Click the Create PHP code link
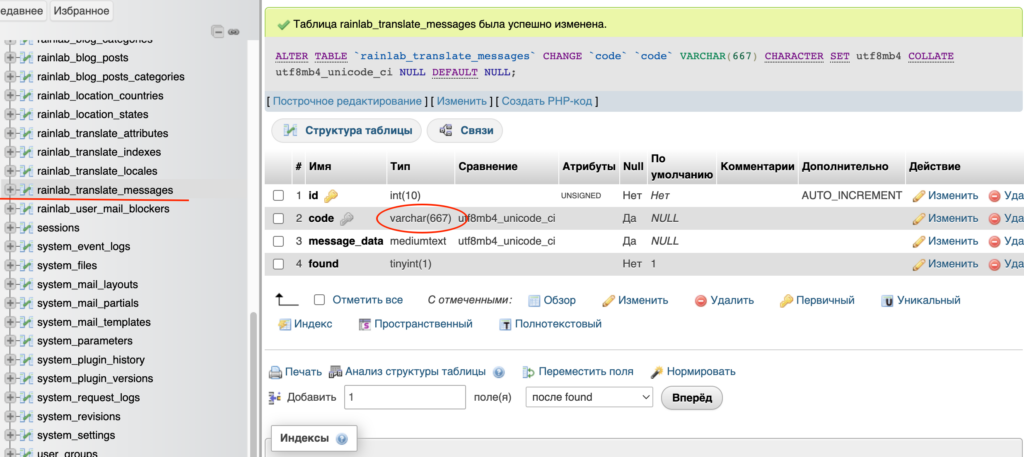This screenshot has height=457, width=1024. [x=547, y=101]
